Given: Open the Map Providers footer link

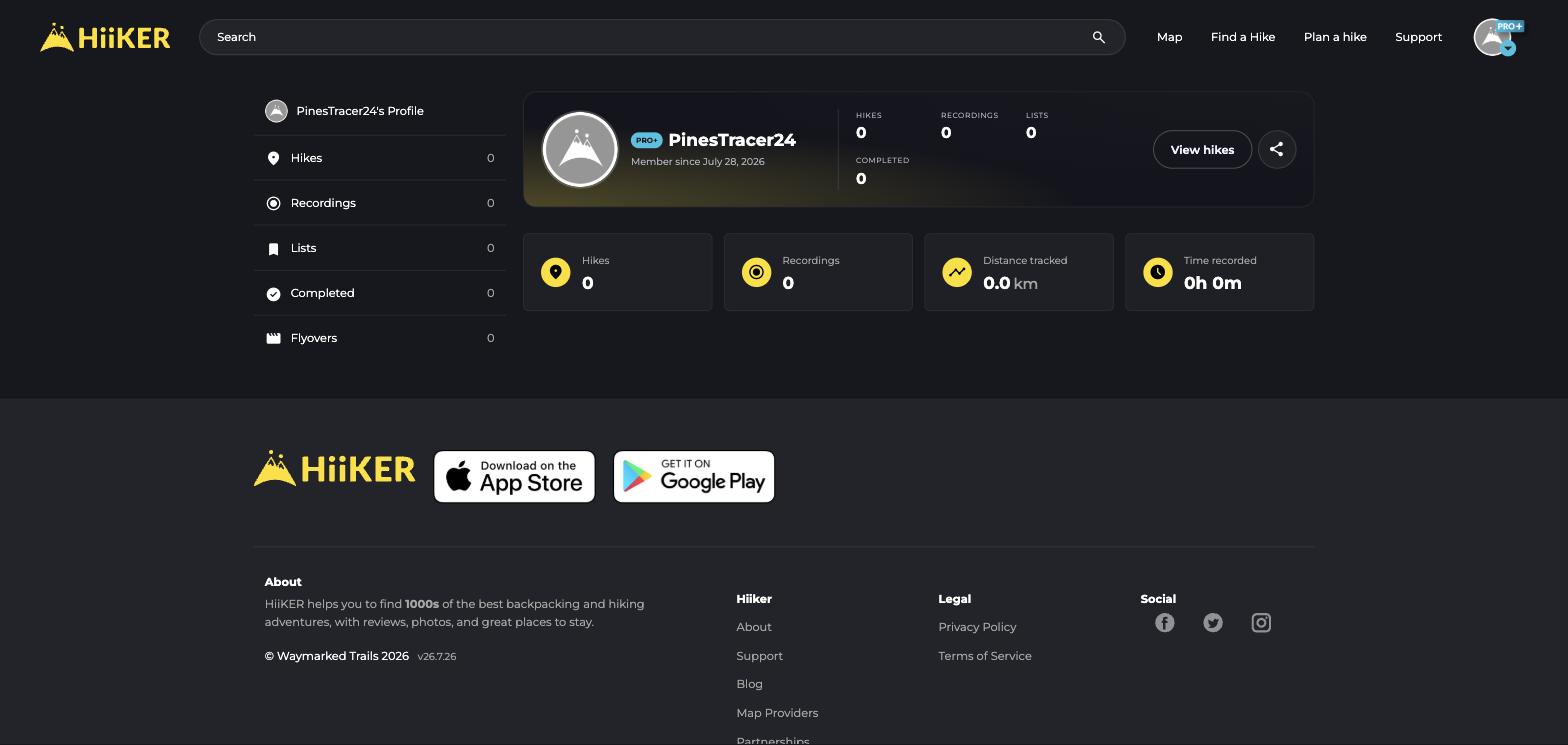Looking at the screenshot, I should coord(777,713).
